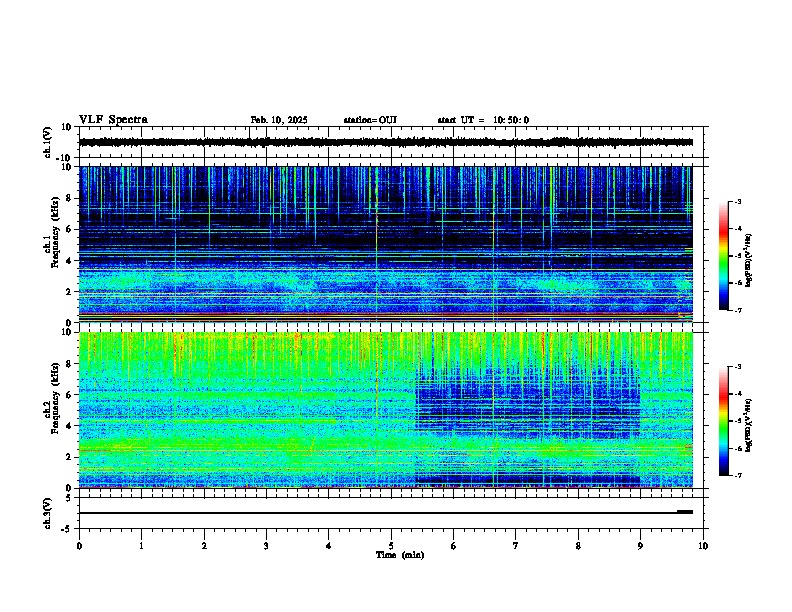
Task: Select the 'Feb. 10, 2025' date label
Action: (279, 120)
